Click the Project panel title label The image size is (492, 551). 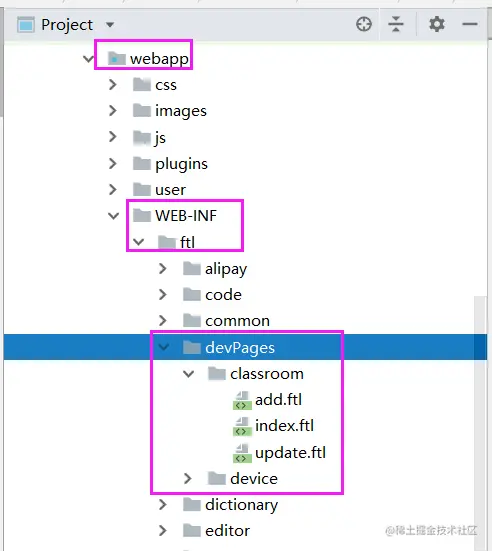coord(67,25)
